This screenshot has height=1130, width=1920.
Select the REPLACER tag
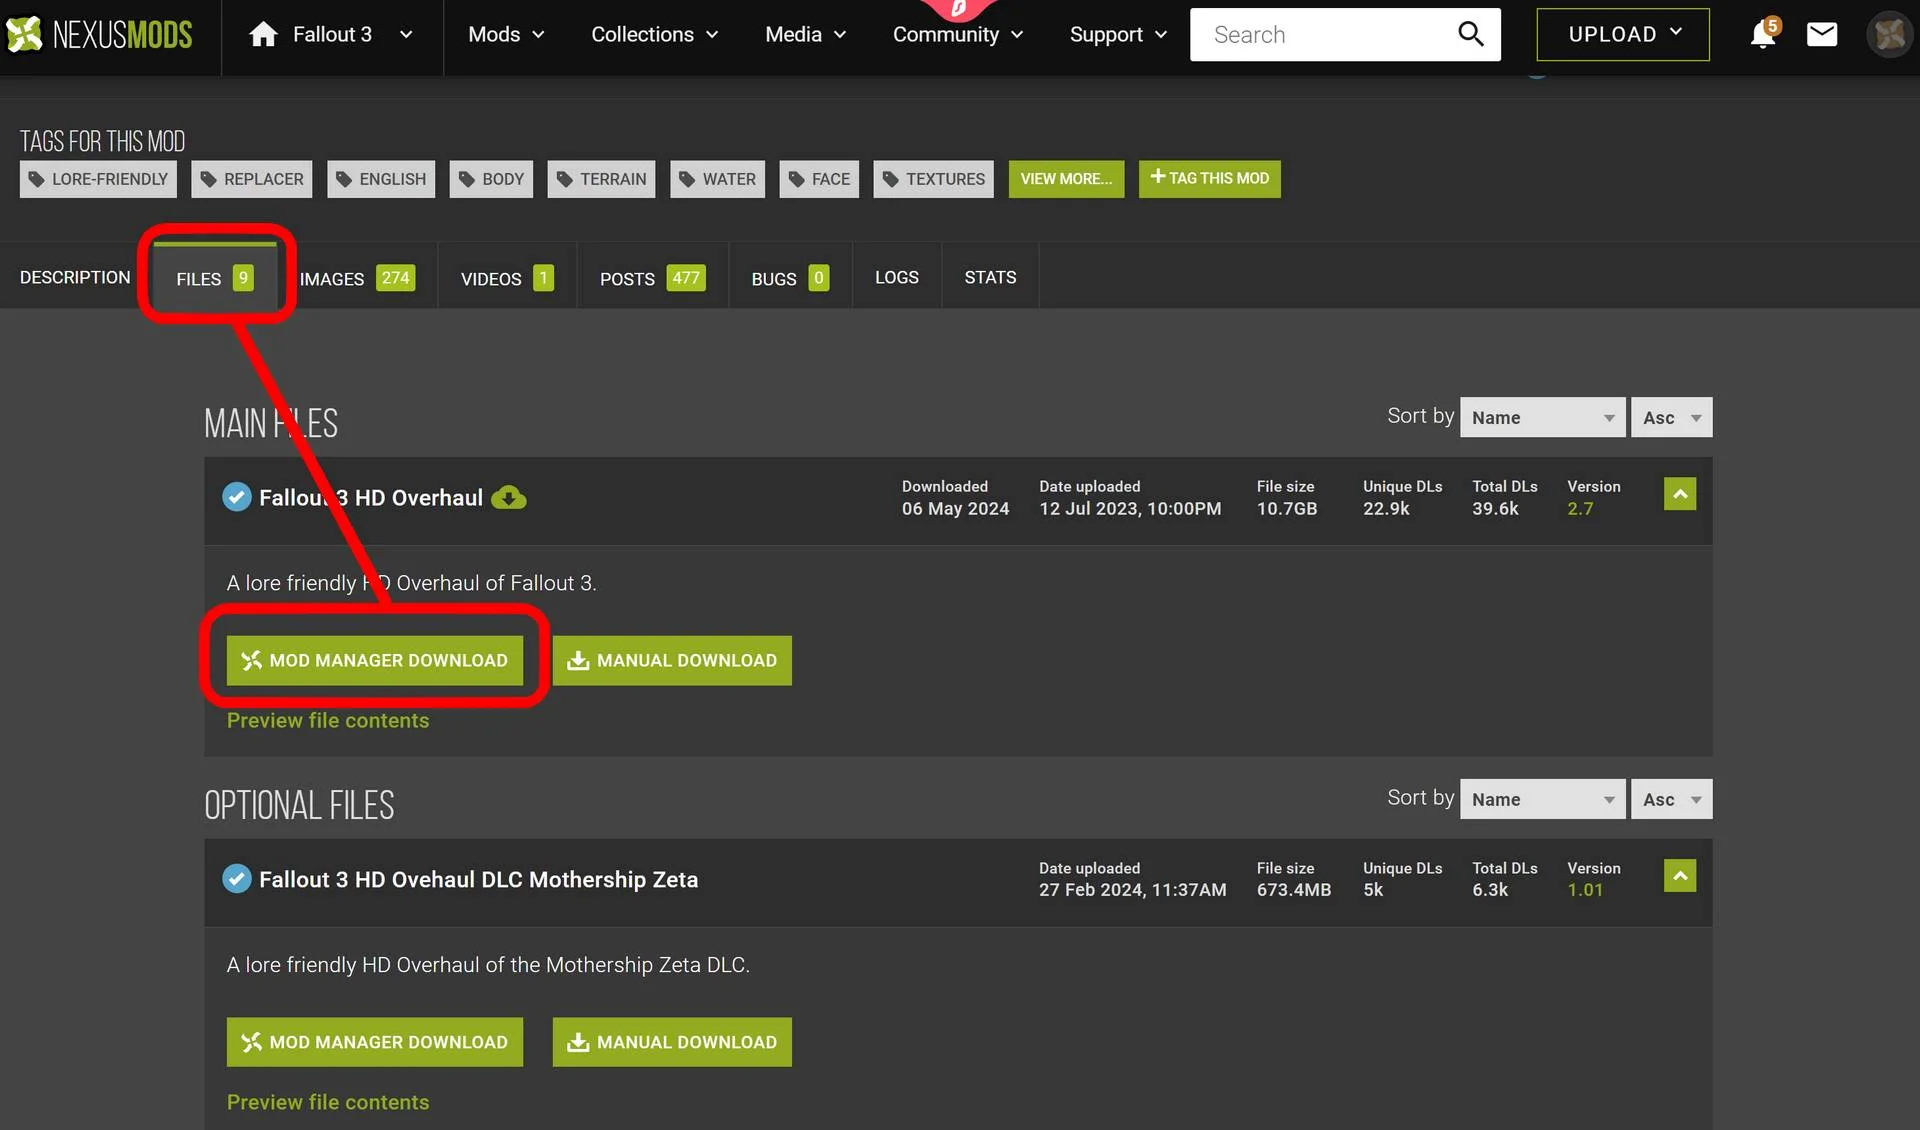pyautogui.click(x=252, y=179)
